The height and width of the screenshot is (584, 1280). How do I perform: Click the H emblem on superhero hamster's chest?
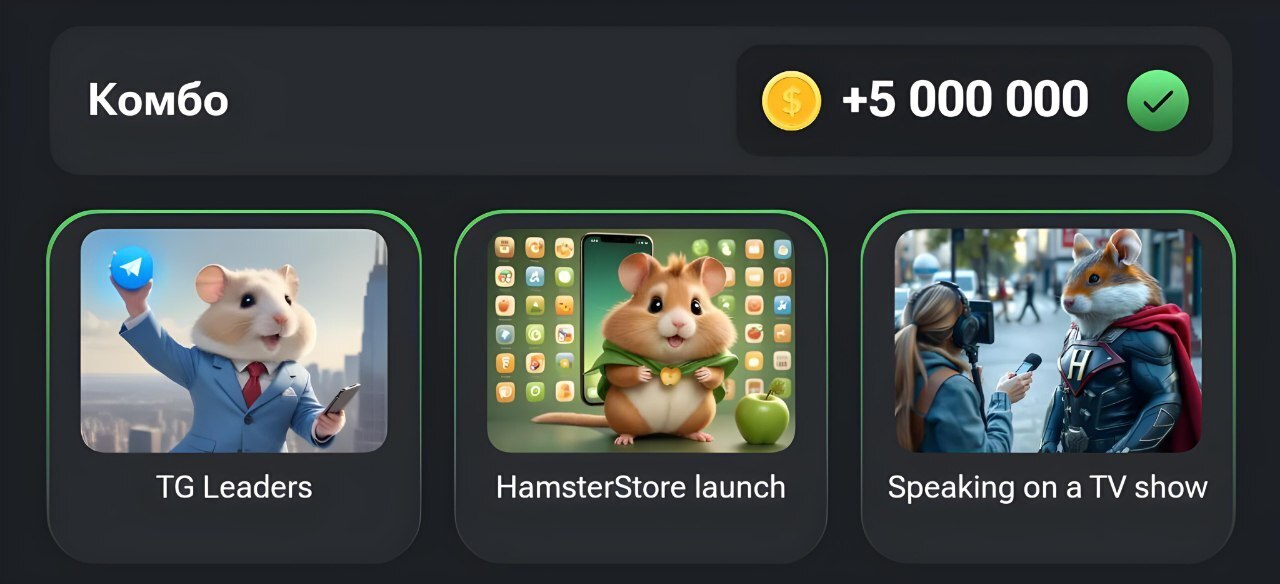[1079, 367]
